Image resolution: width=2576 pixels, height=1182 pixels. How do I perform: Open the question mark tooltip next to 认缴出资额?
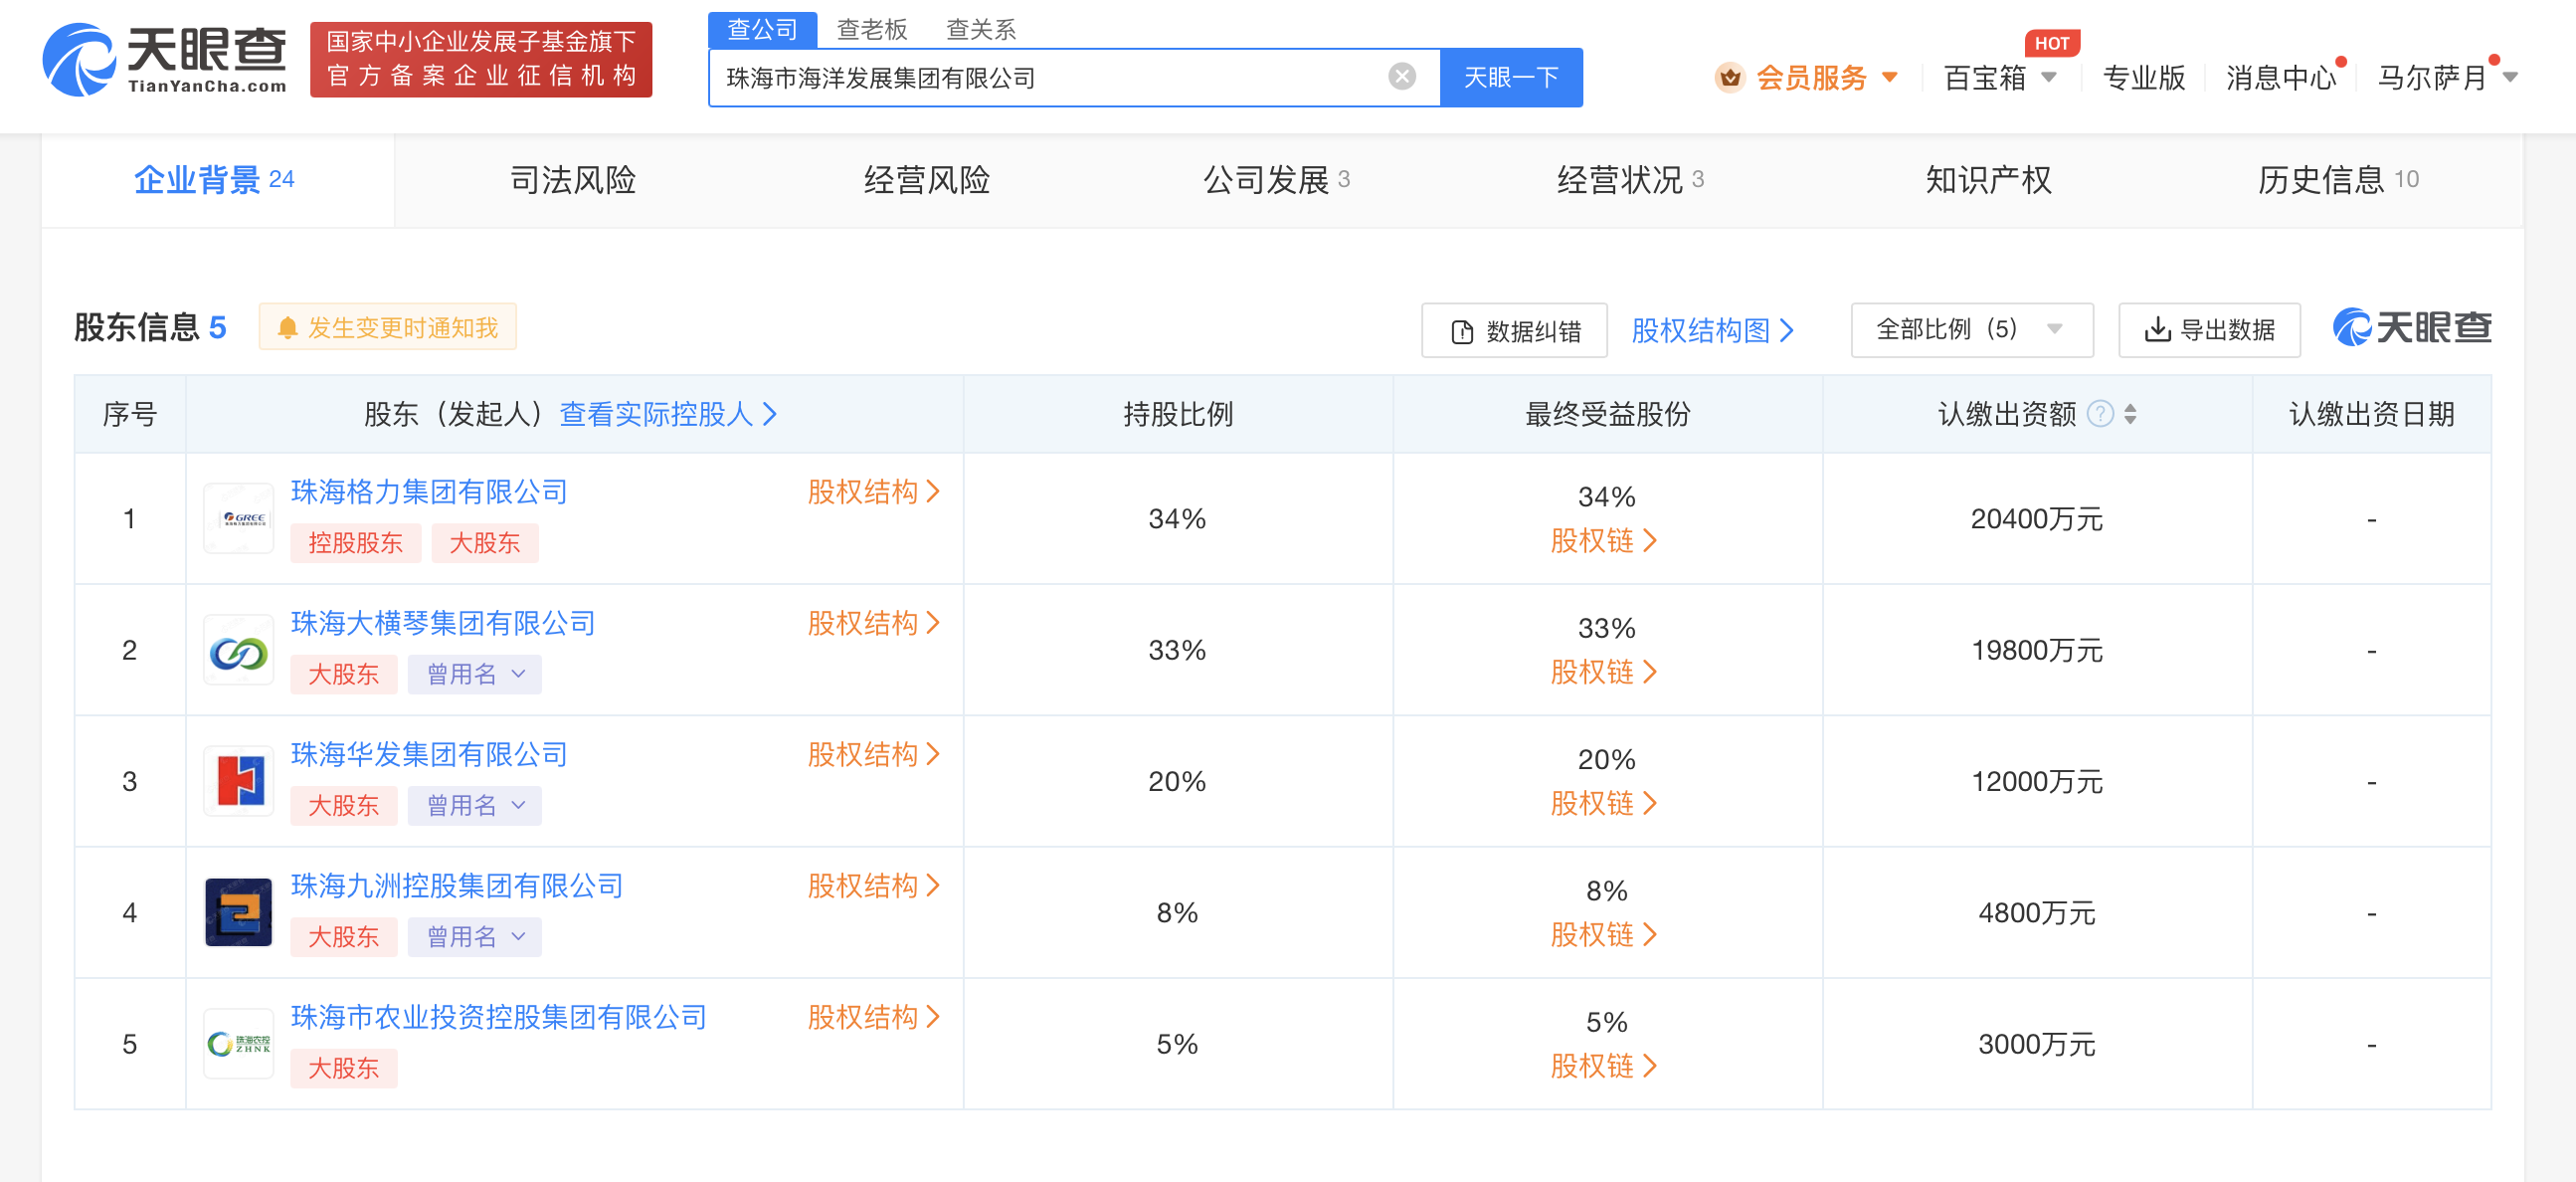2100,413
